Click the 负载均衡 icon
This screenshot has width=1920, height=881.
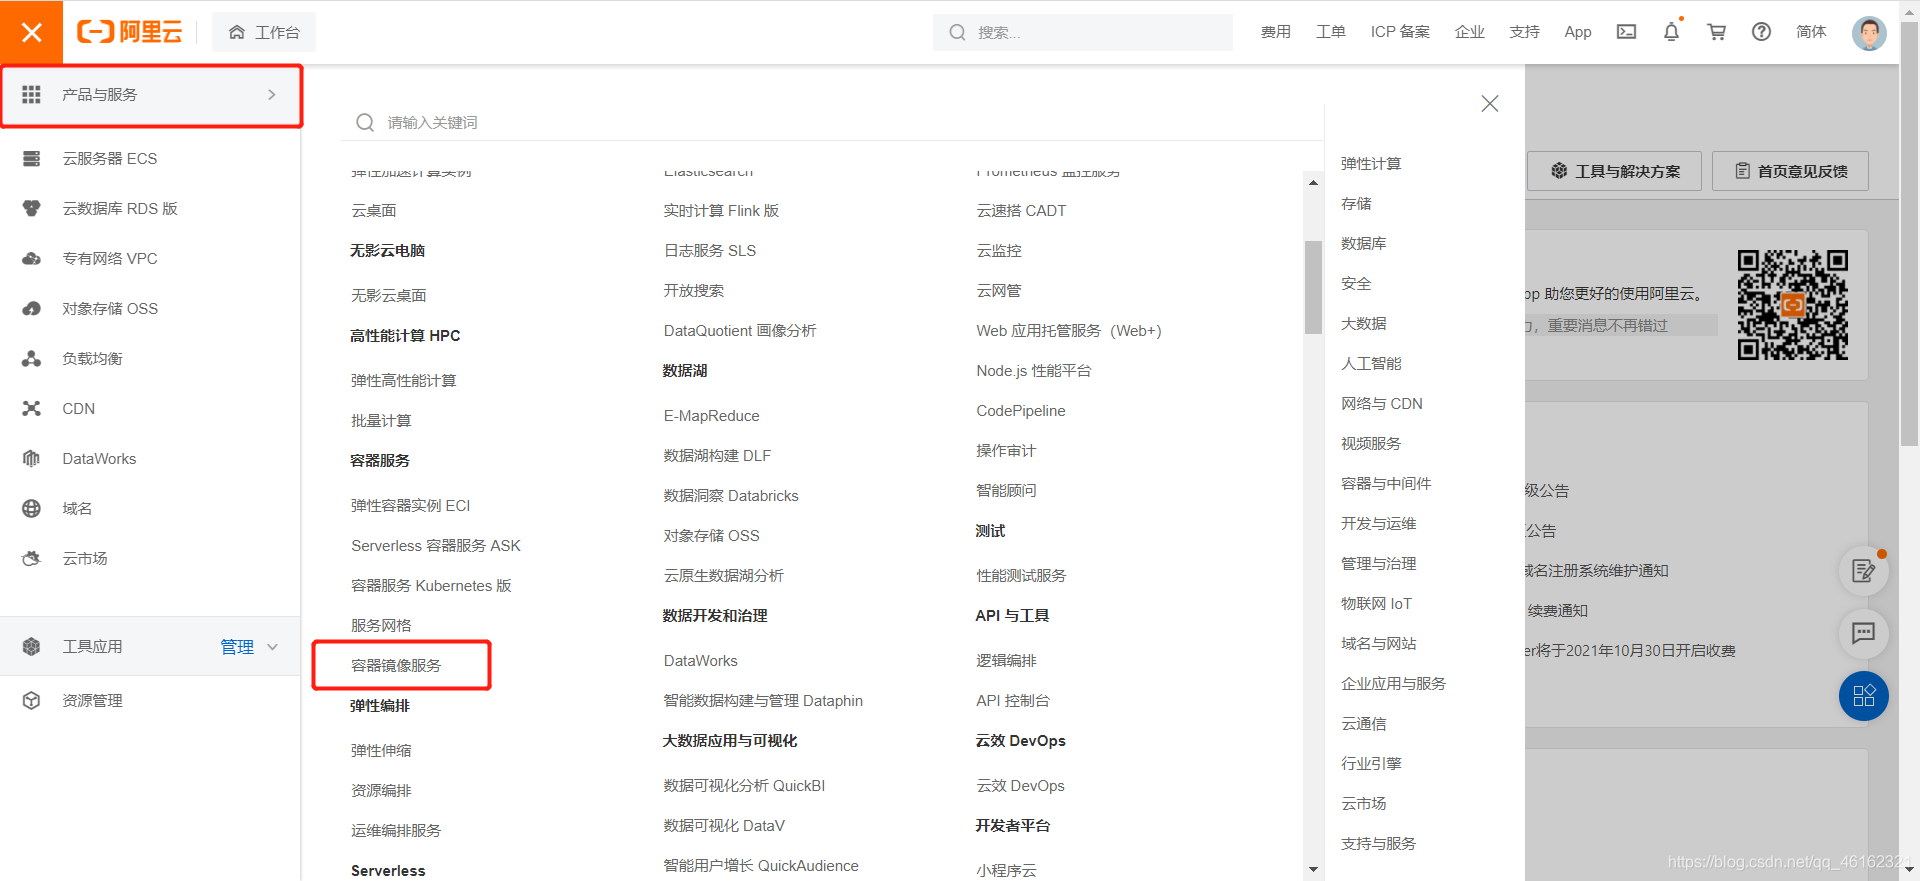(32, 359)
